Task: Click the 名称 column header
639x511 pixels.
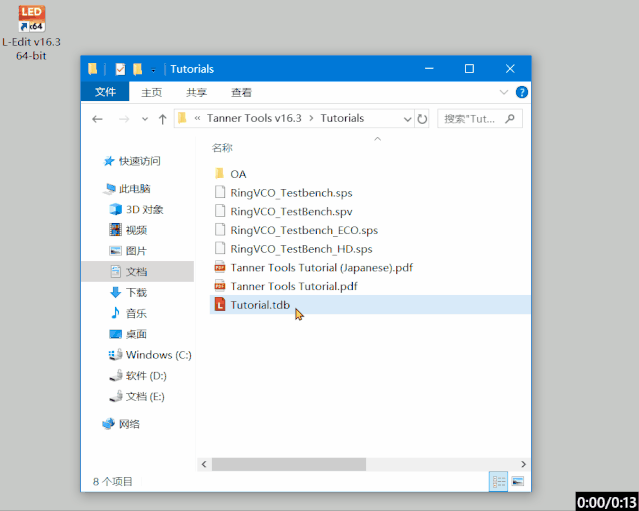Action: pyautogui.click(x=222, y=147)
